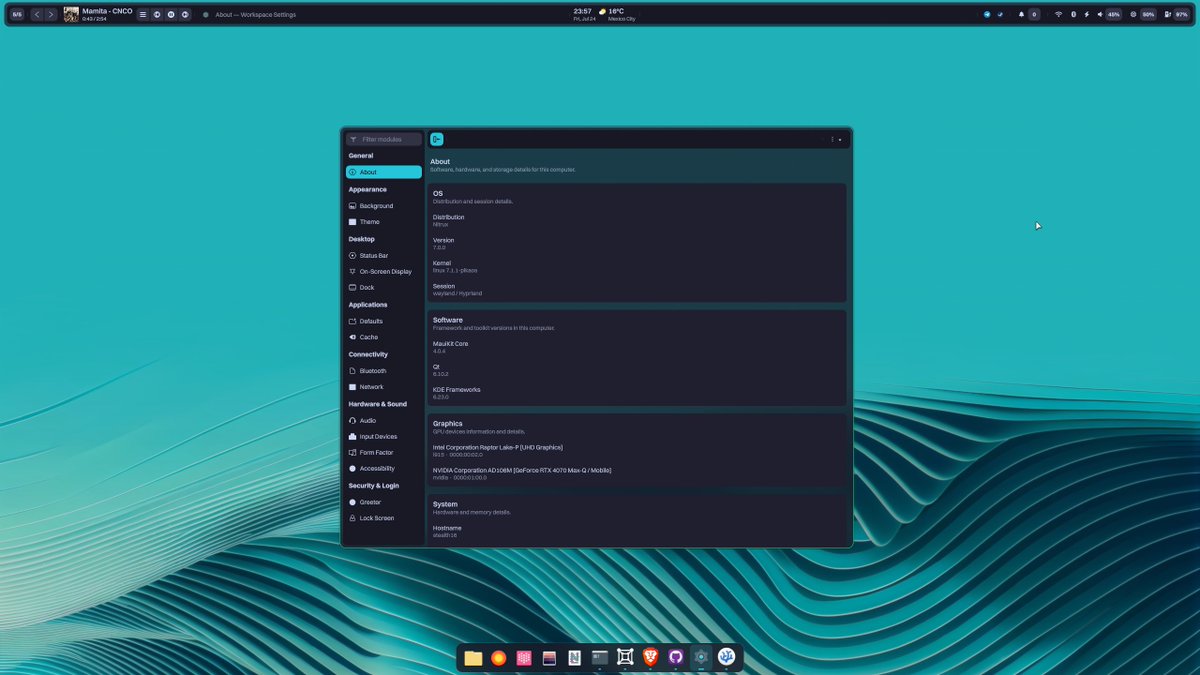Toggle the sidebar button in header
This screenshot has width=1200, height=675.
pyautogui.click(x=437, y=139)
